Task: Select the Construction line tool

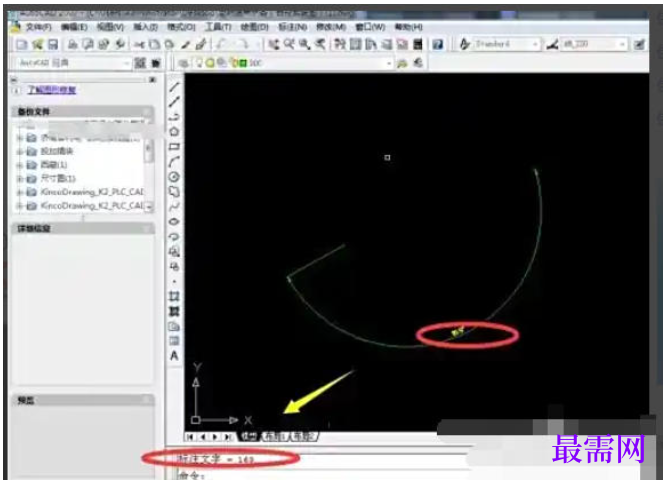Action: (x=174, y=102)
